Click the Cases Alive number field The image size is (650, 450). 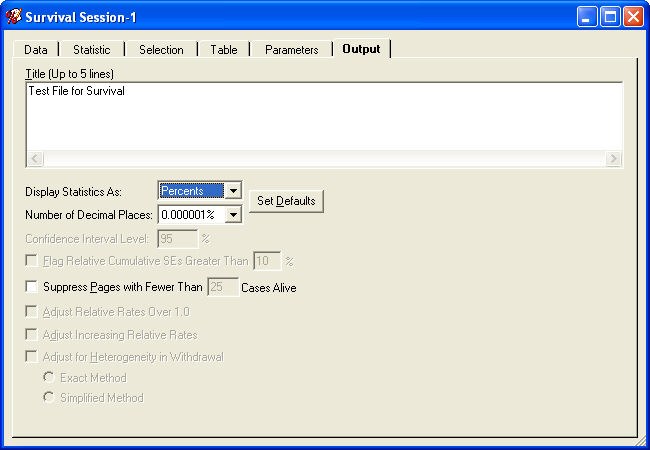coord(222,288)
